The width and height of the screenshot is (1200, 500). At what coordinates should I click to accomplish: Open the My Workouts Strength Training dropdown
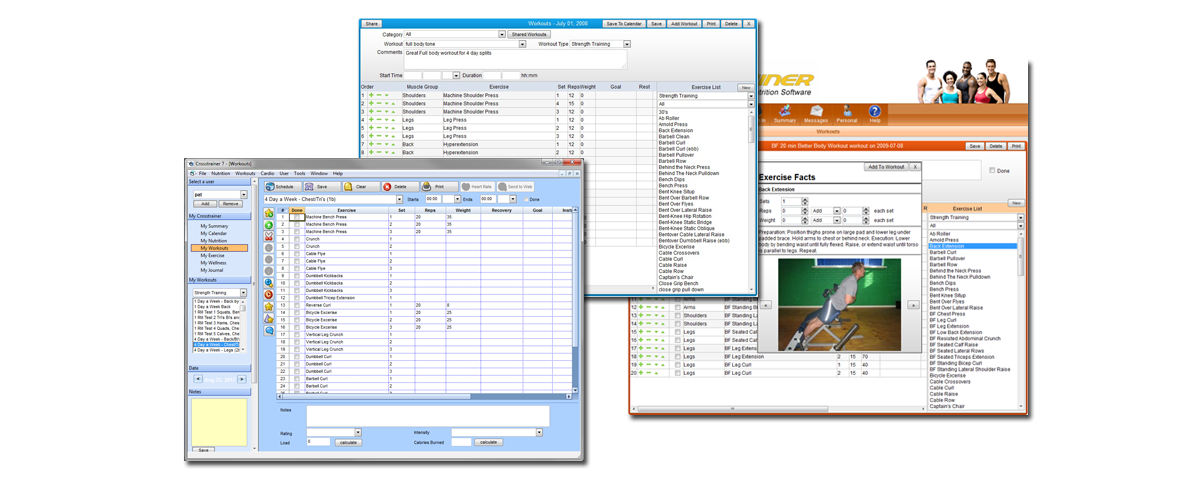243,293
